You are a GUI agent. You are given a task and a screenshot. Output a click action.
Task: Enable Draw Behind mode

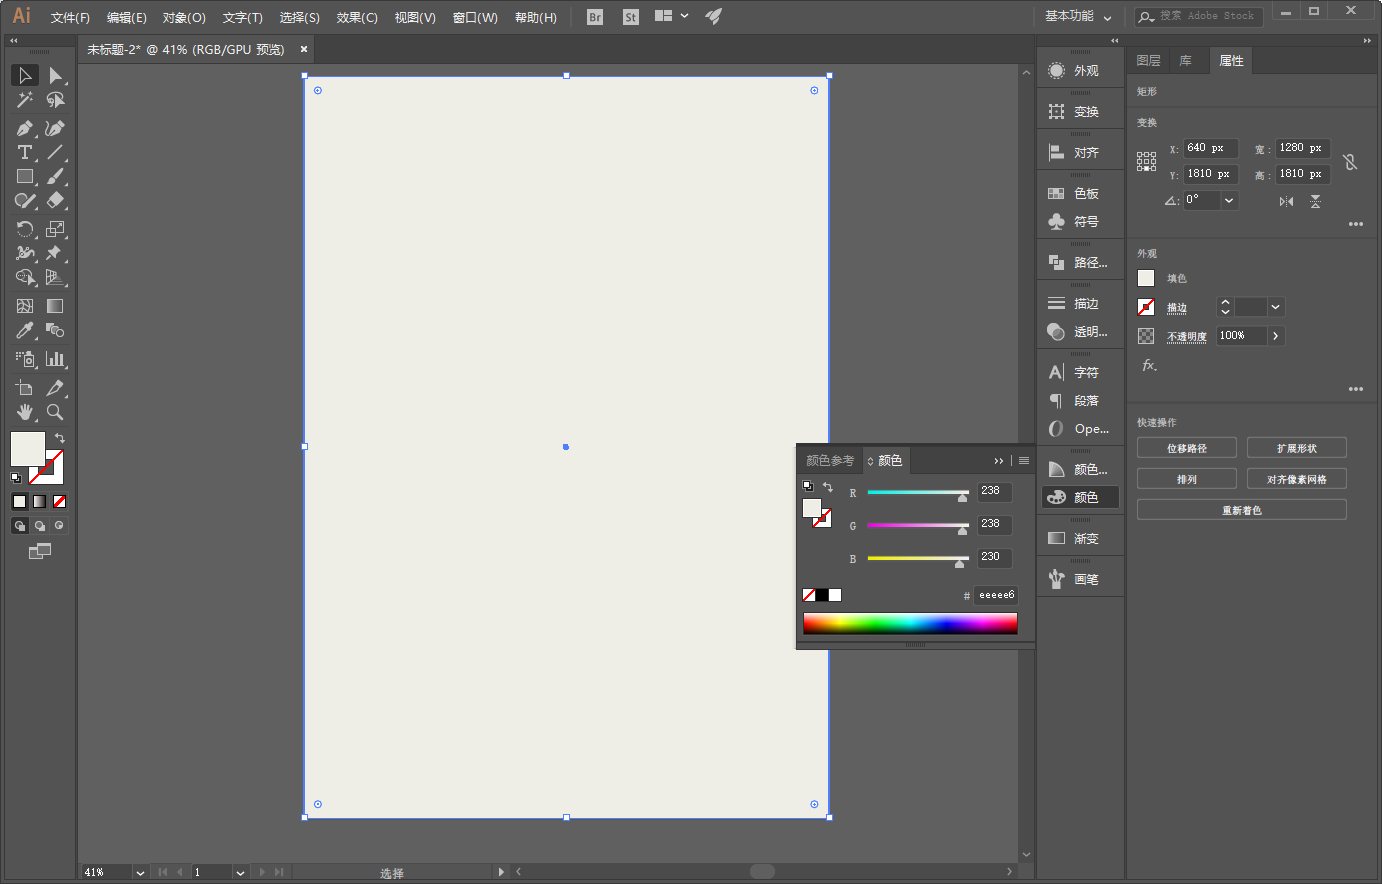tap(40, 526)
